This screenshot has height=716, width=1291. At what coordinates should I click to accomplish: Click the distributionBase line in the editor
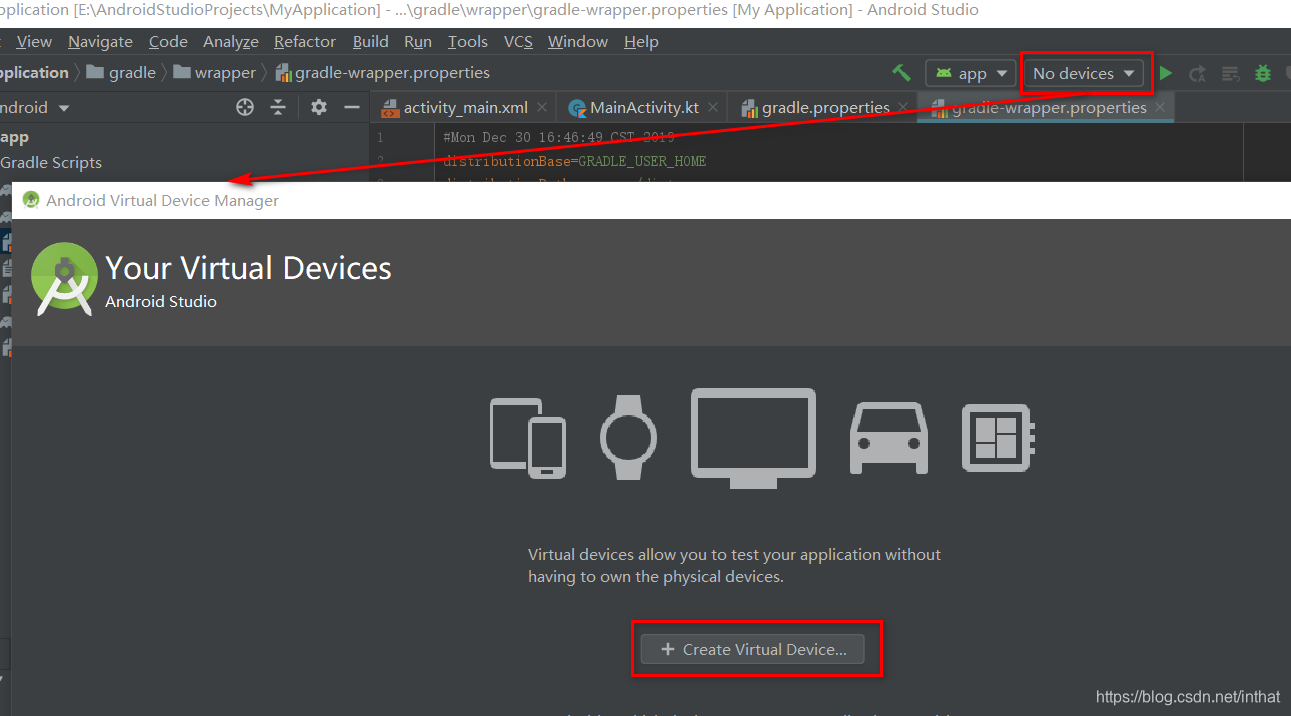575,161
